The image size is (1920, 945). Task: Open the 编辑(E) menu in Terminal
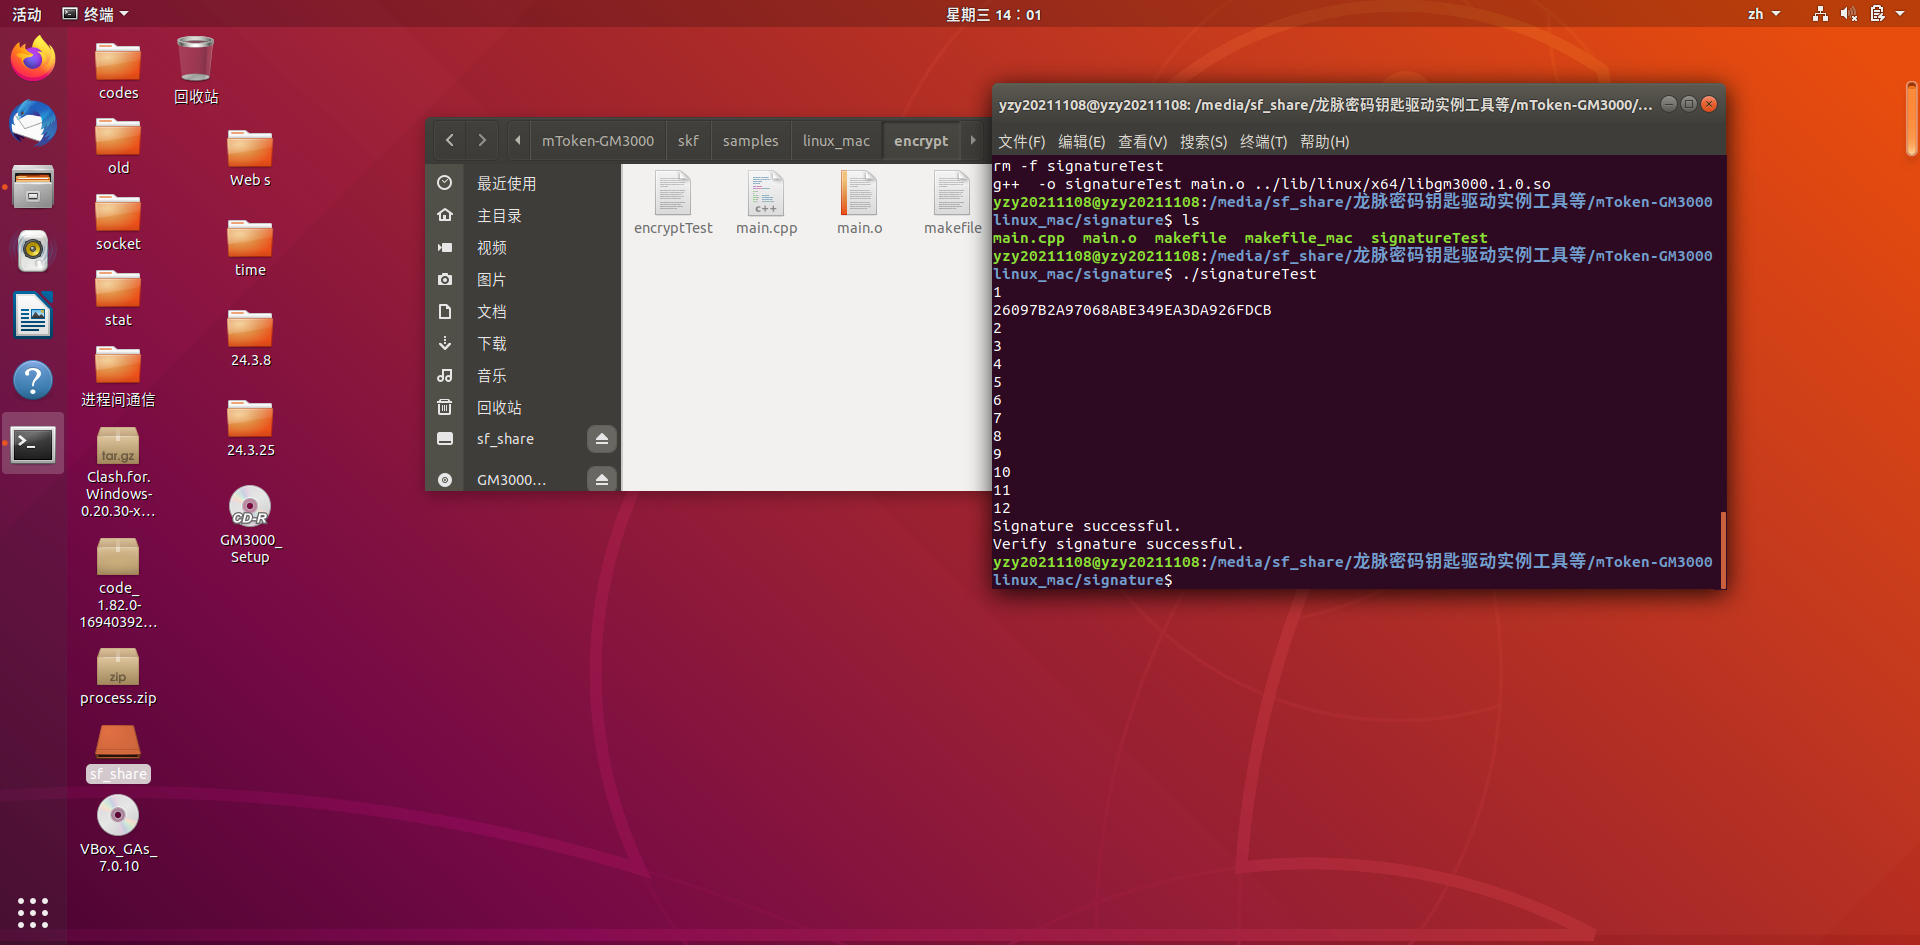1081,142
